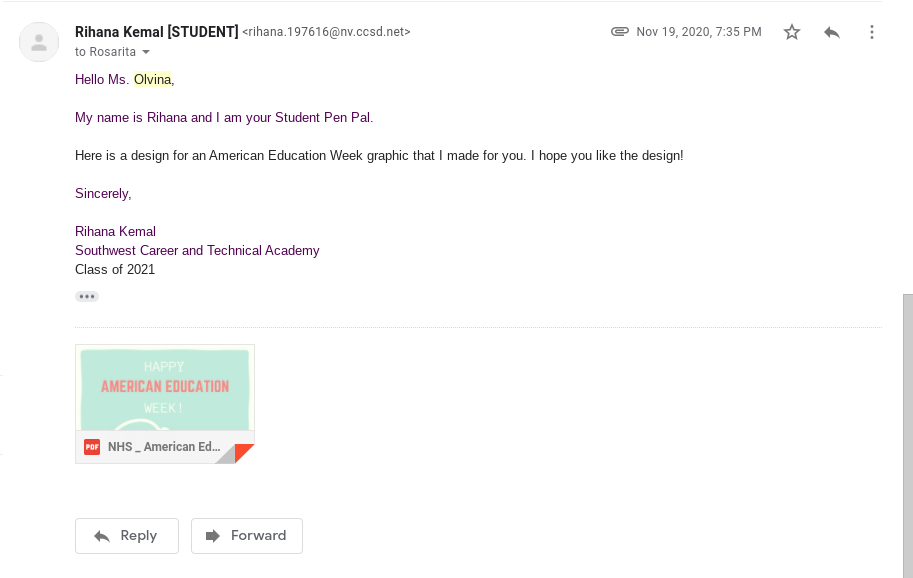Open the American Education Week attachment preview

165,388
